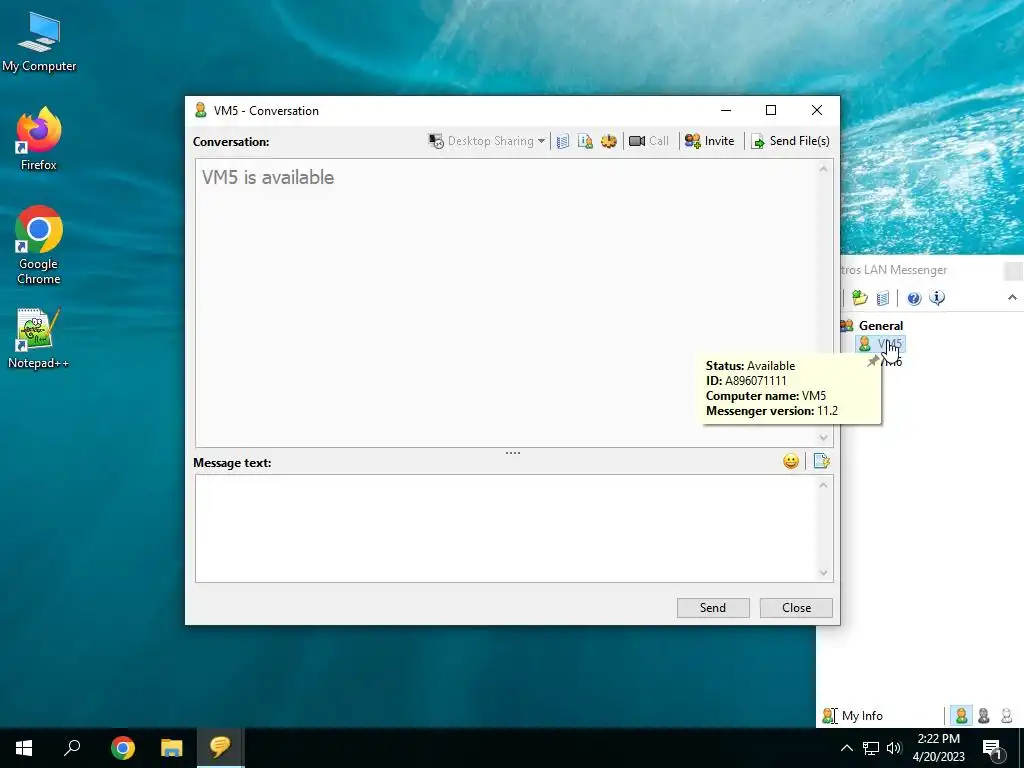Click the splitter handle above Message text
Viewport: 1024px width, 768px height.
513,453
